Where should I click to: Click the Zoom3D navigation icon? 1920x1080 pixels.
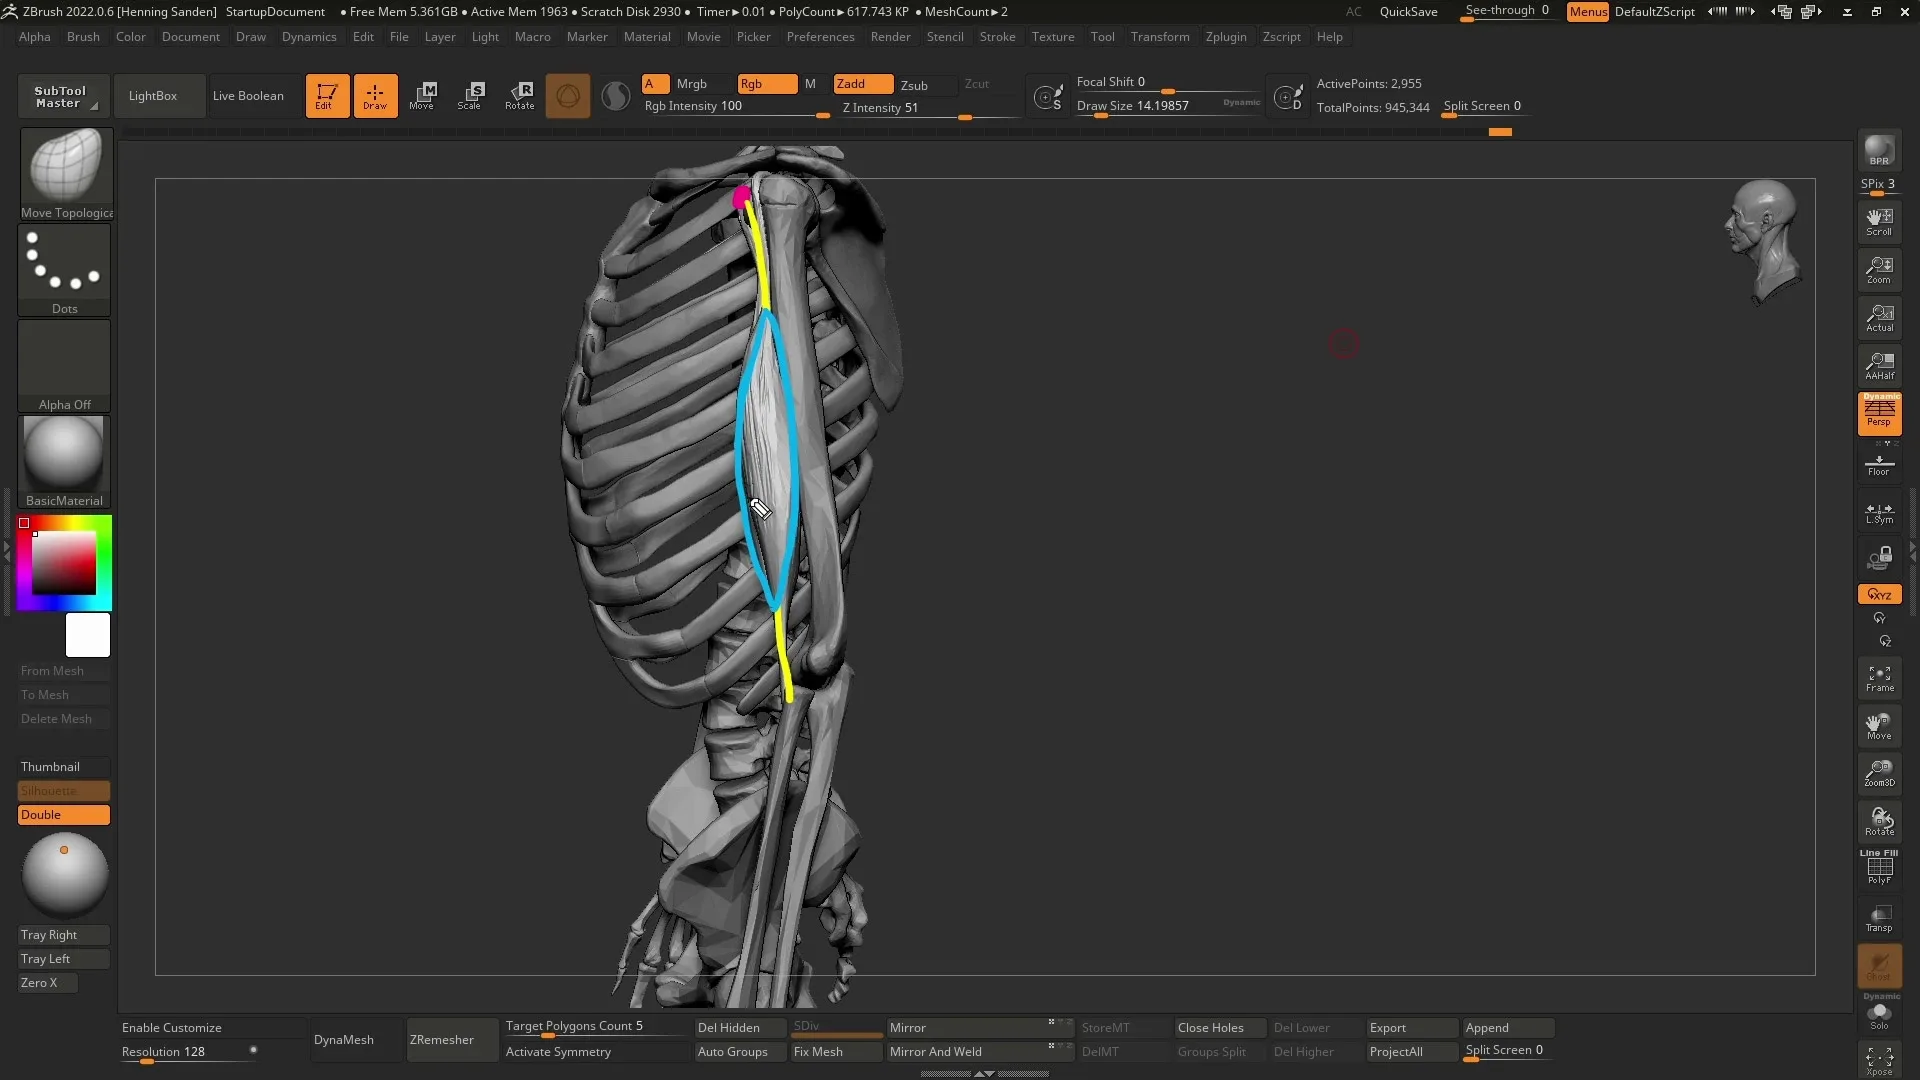pyautogui.click(x=1879, y=774)
